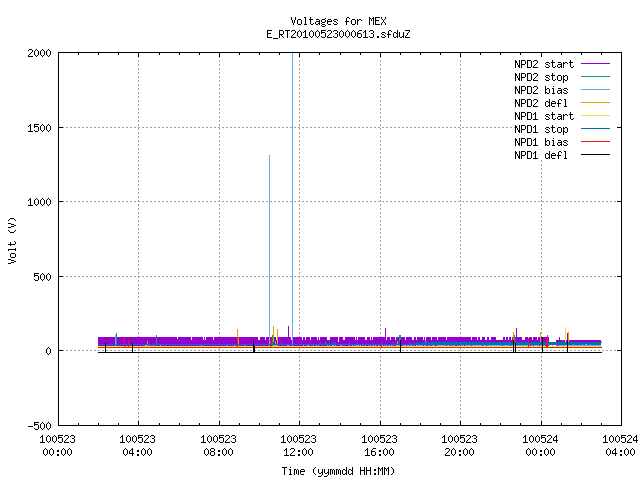Click the 0 y-axis tick label
Screen dimensions: 640x480
(x=49, y=351)
